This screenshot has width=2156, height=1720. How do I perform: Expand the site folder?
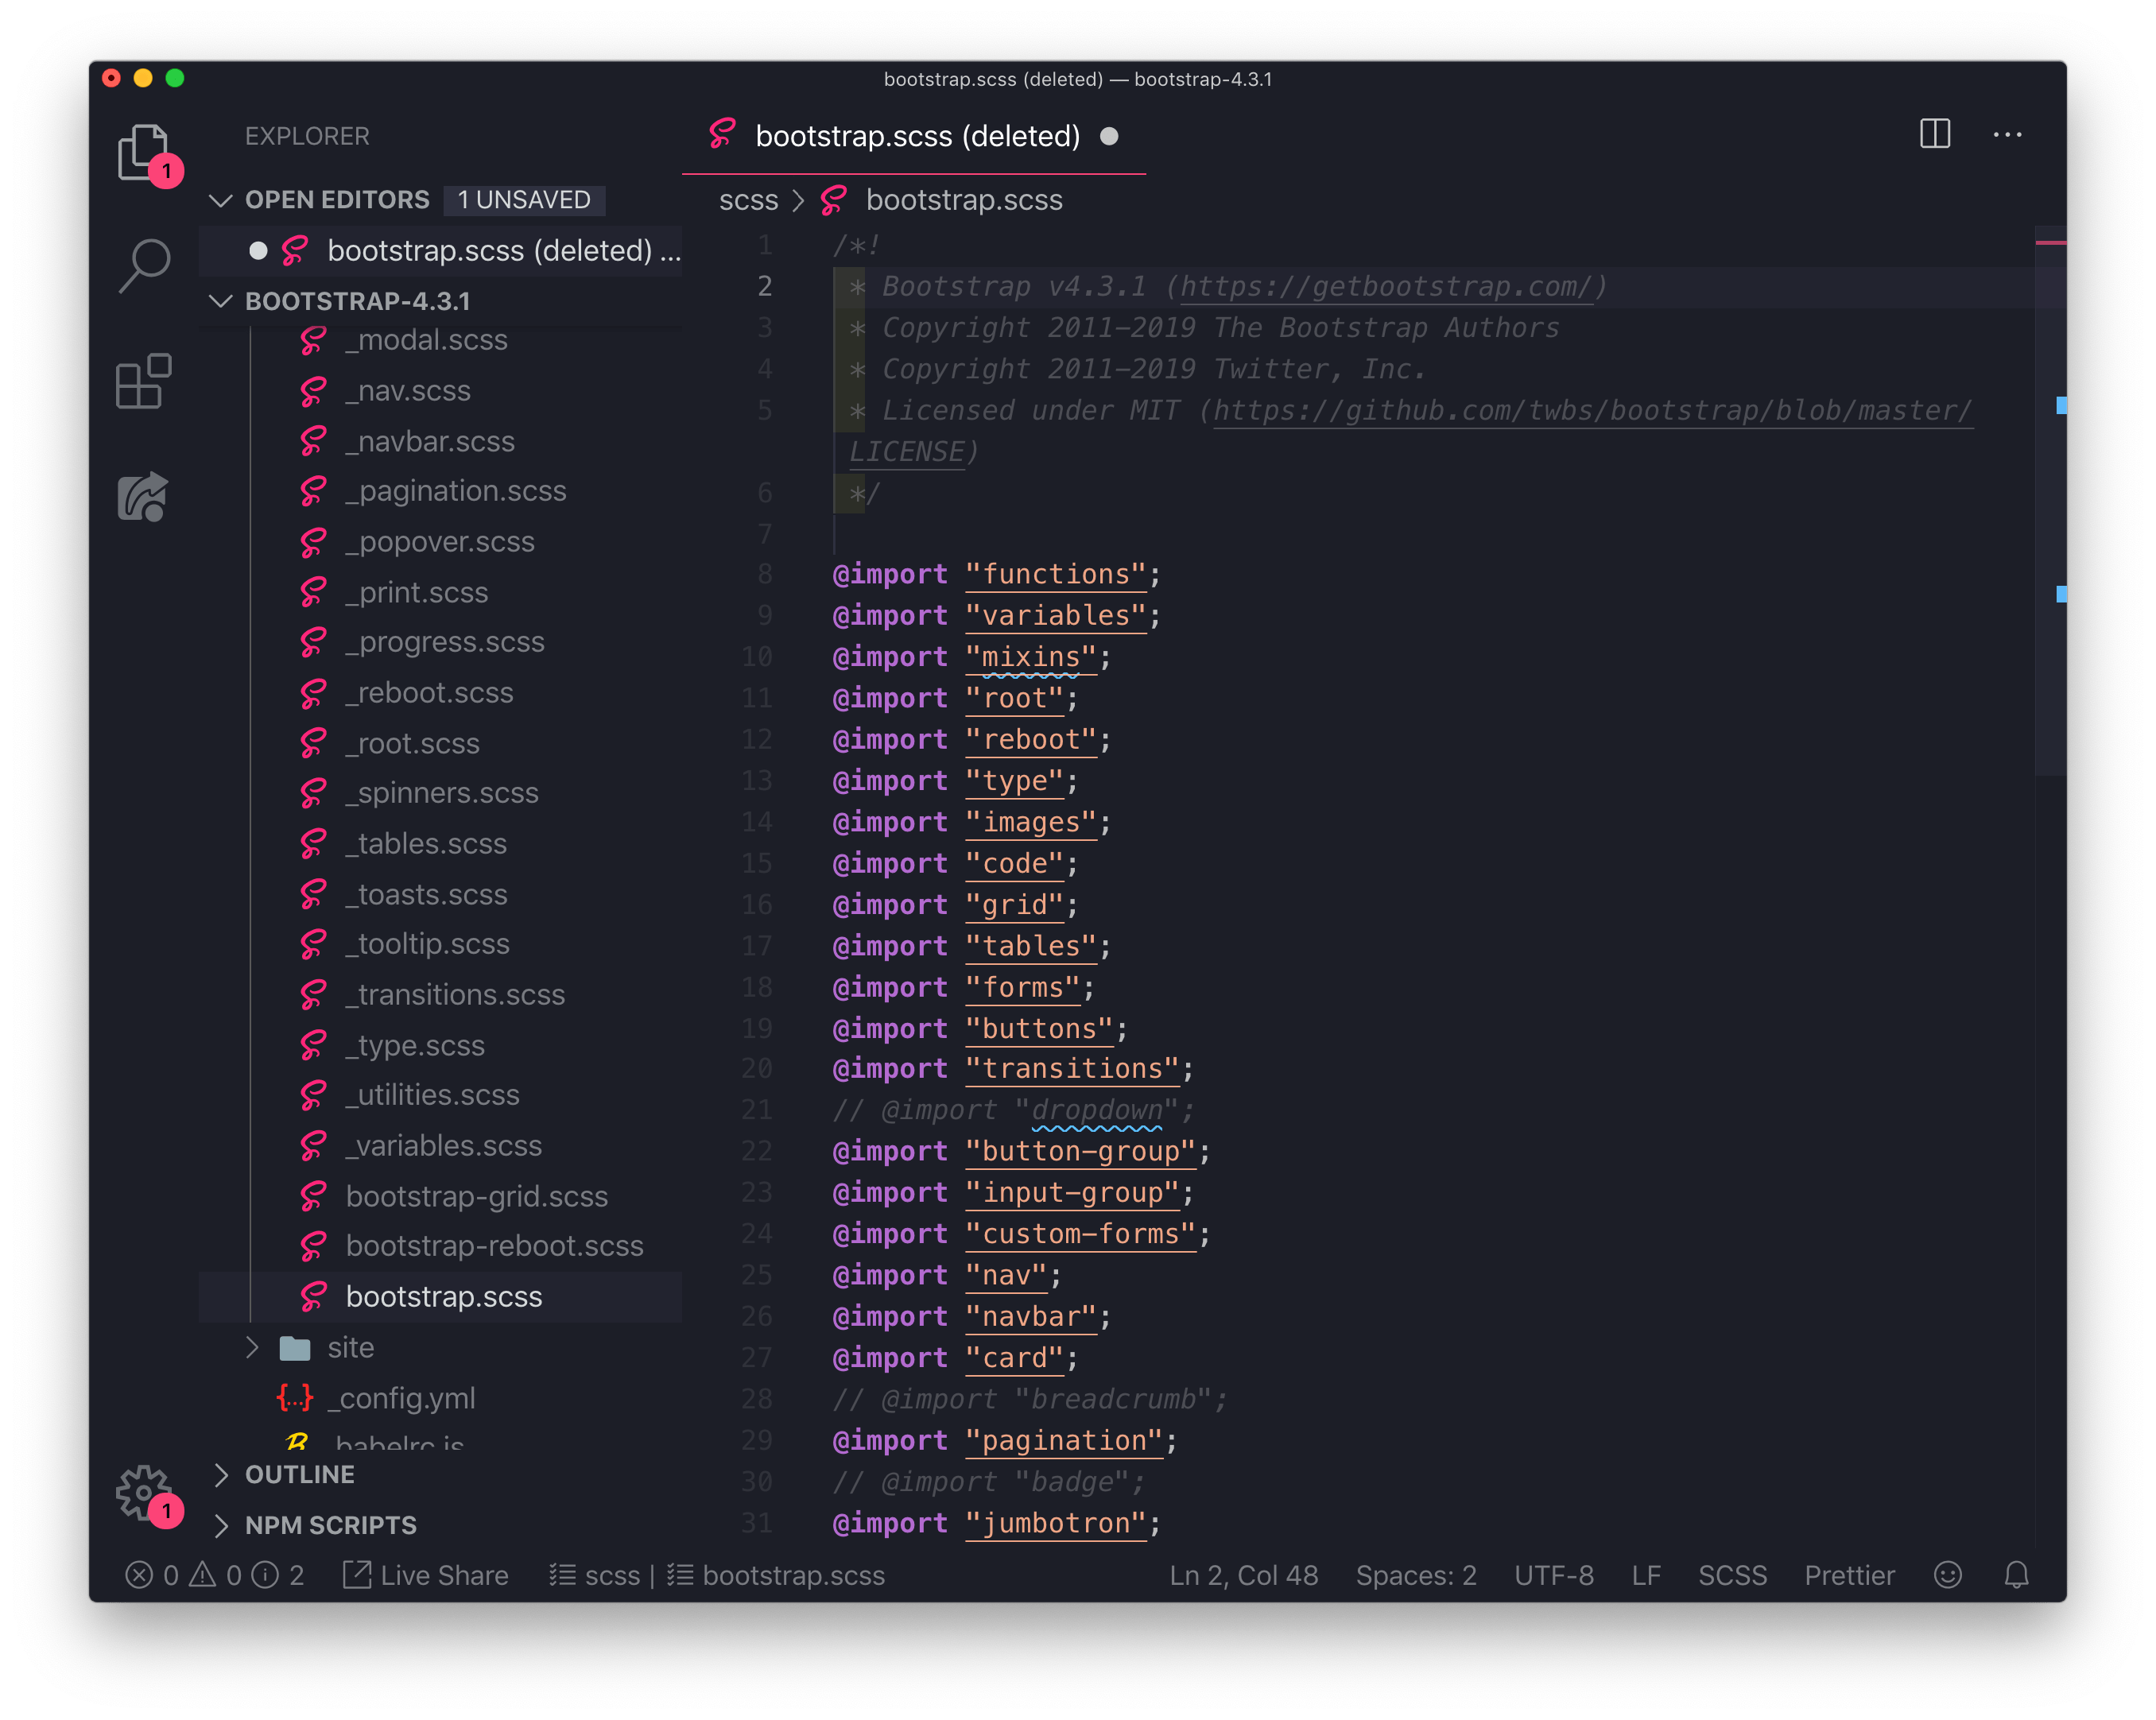(252, 1347)
